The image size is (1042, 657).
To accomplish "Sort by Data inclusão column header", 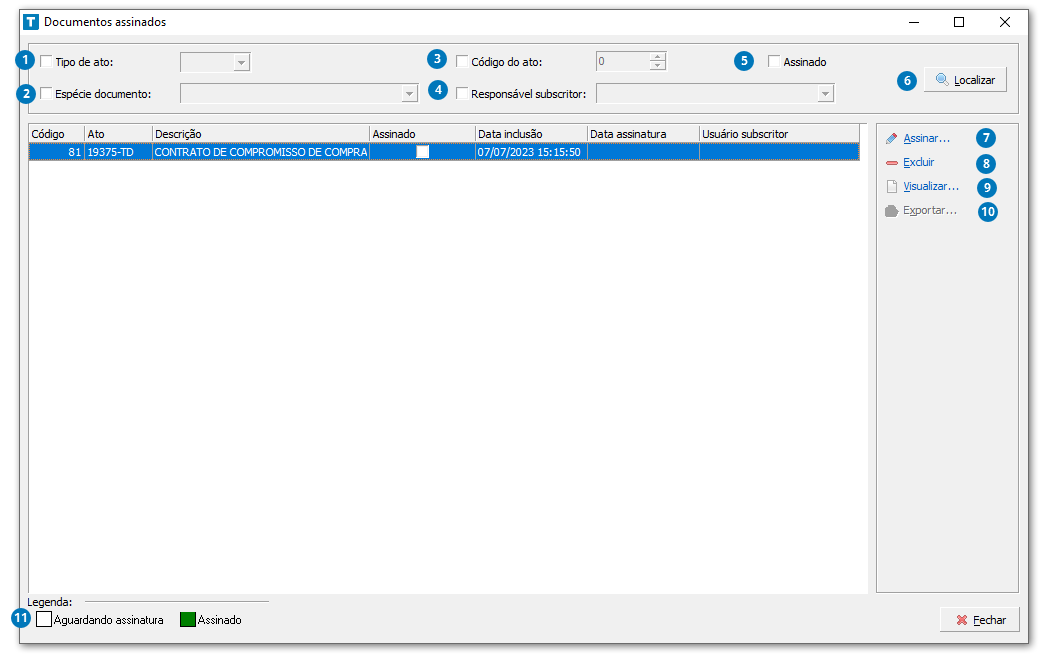I will tap(532, 134).
